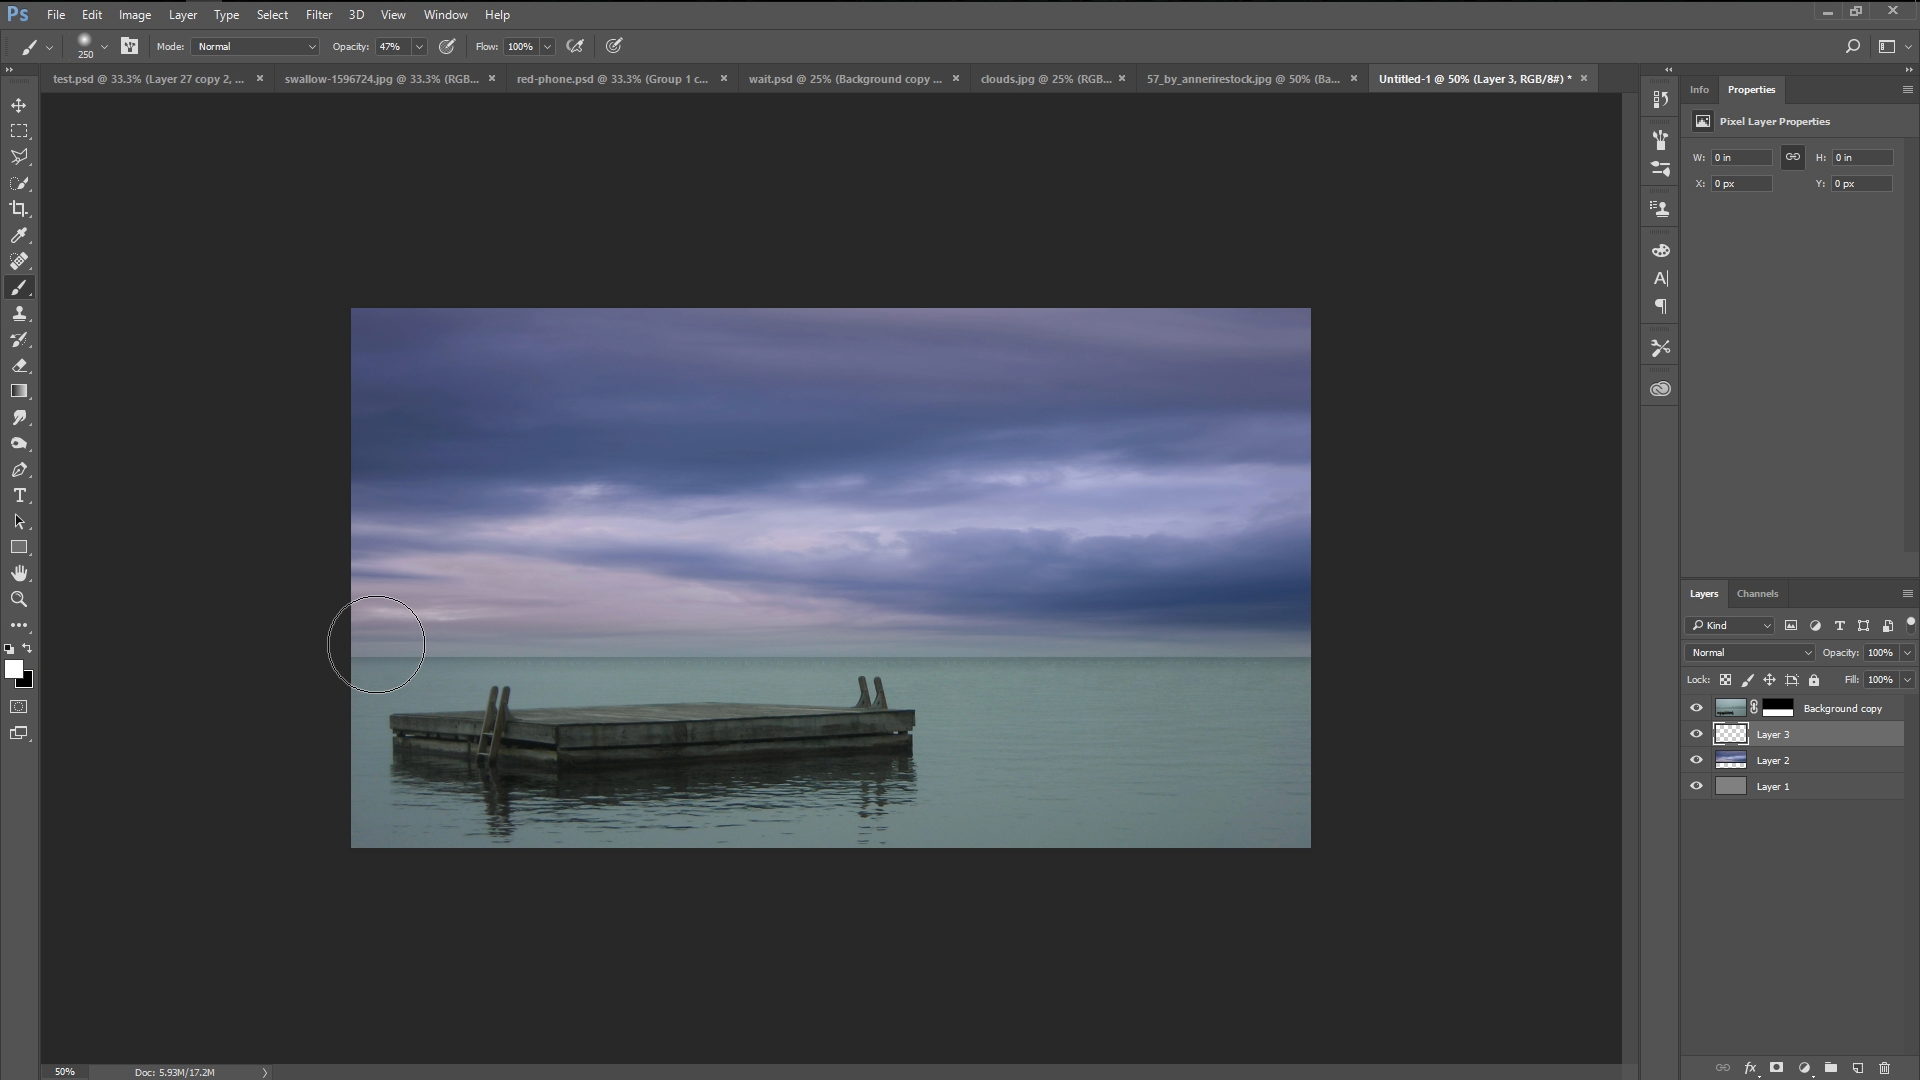Reset default foreground and background colors

pyautogui.click(x=9, y=649)
